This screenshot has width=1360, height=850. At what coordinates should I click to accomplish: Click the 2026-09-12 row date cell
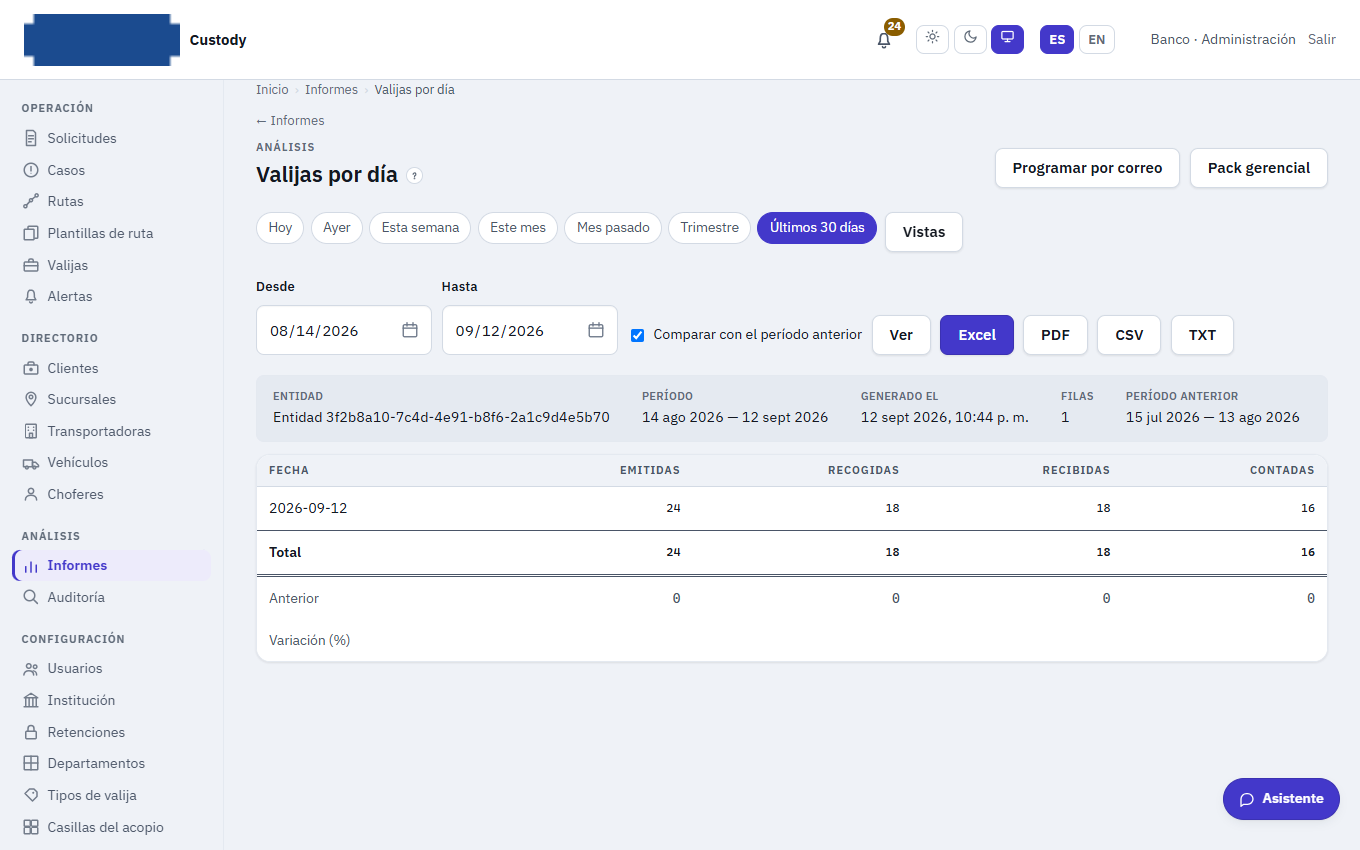308,508
